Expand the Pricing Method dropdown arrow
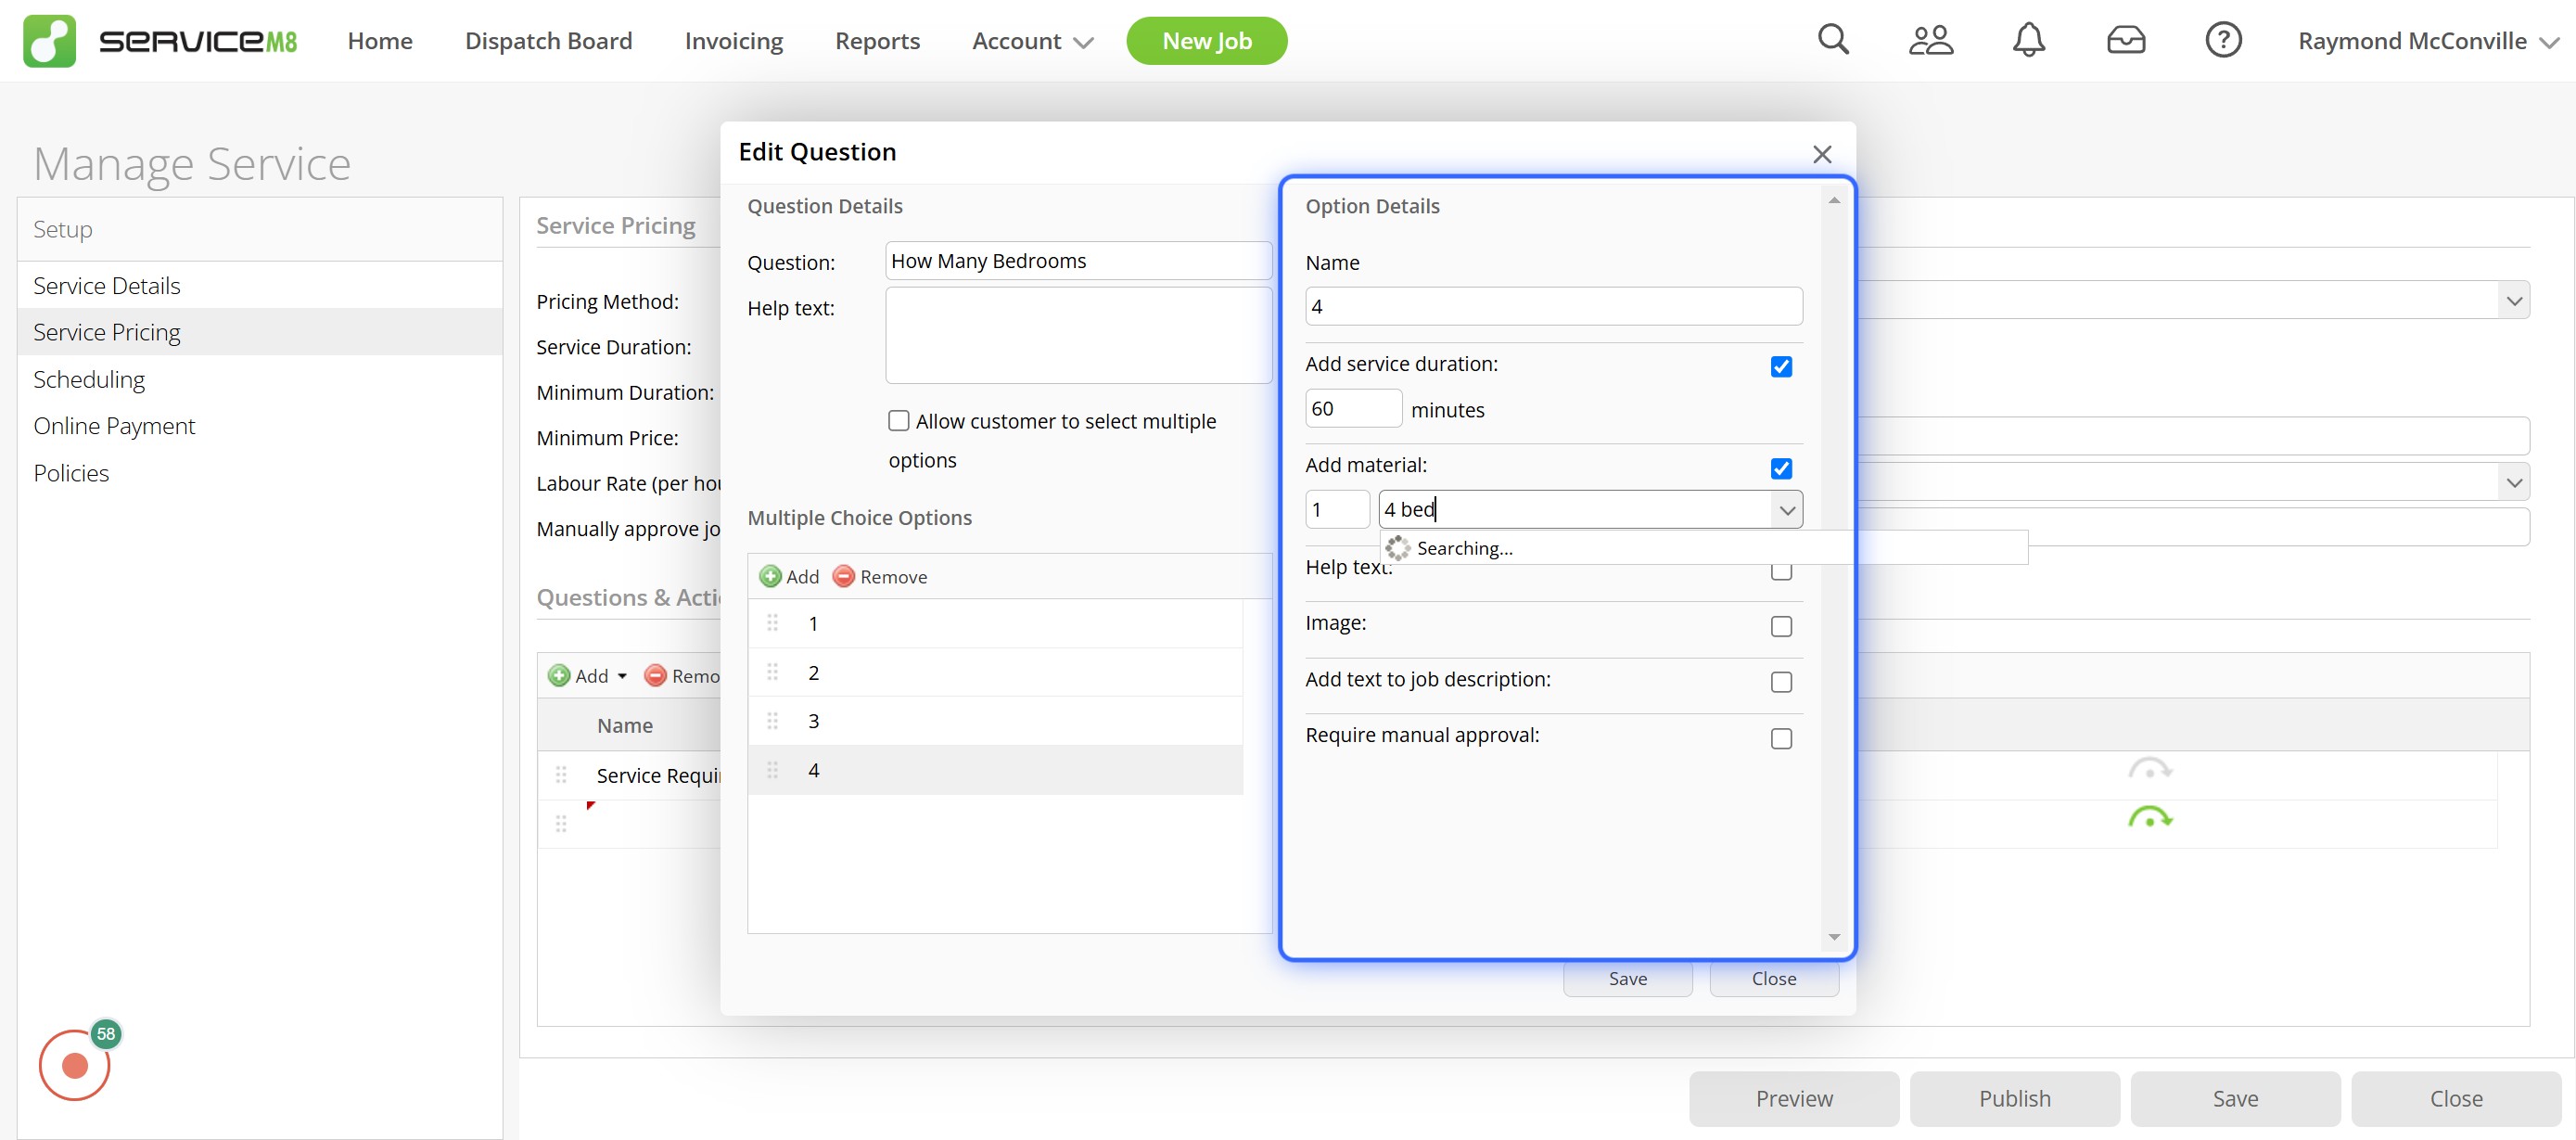This screenshot has width=2576, height=1140. [2514, 300]
